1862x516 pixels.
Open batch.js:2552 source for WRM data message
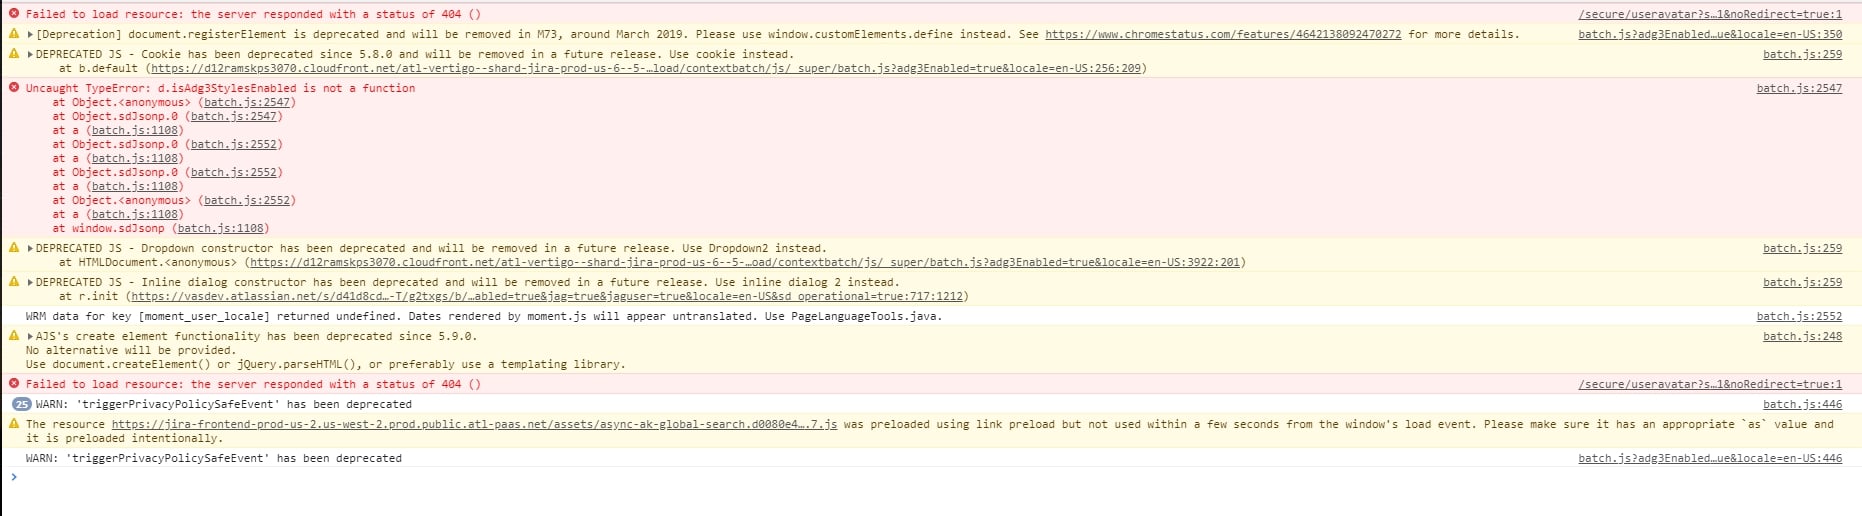pyautogui.click(x=1799, y=316)
